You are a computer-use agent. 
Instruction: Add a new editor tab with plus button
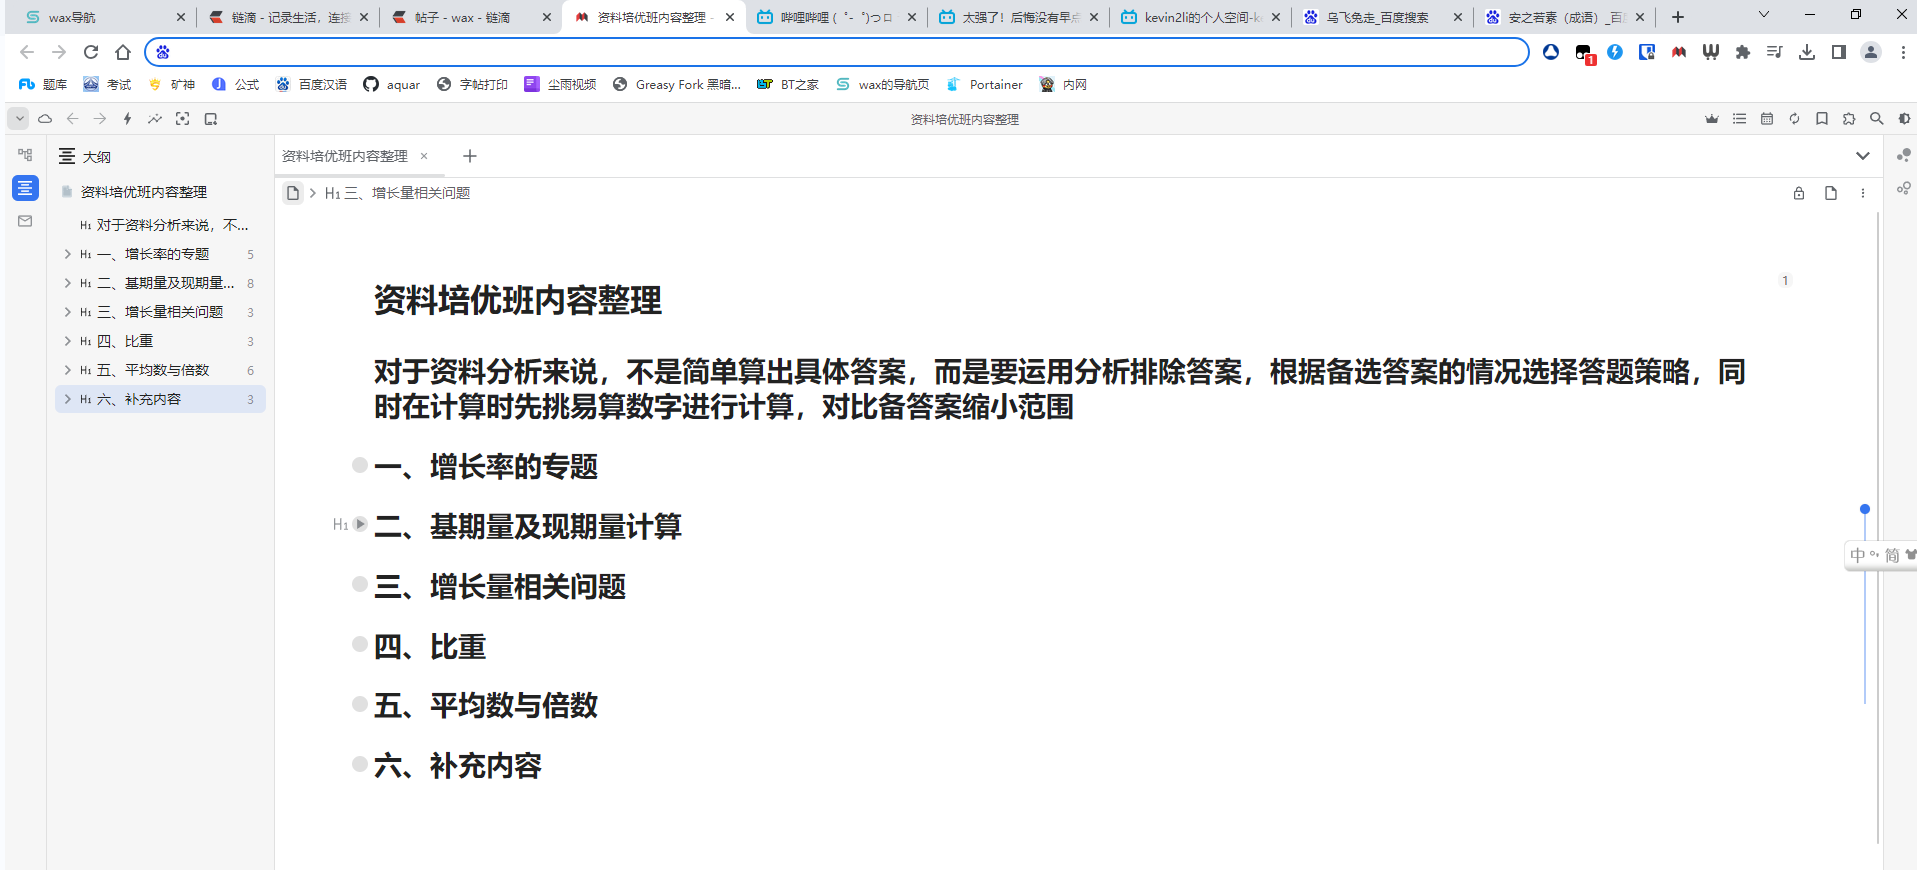(470, 156)
